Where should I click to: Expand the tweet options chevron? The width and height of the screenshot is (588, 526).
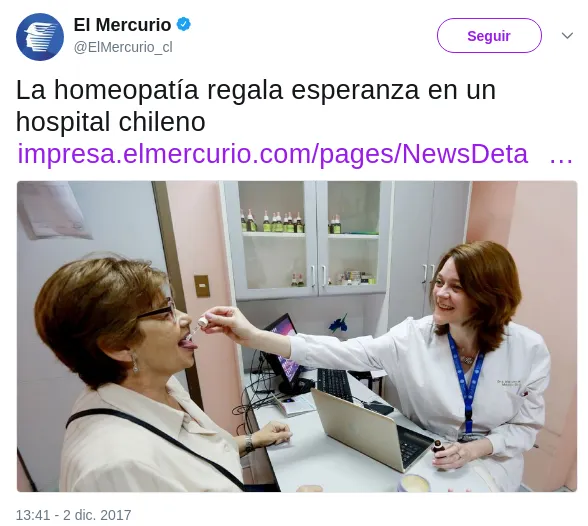pos(567,36)
